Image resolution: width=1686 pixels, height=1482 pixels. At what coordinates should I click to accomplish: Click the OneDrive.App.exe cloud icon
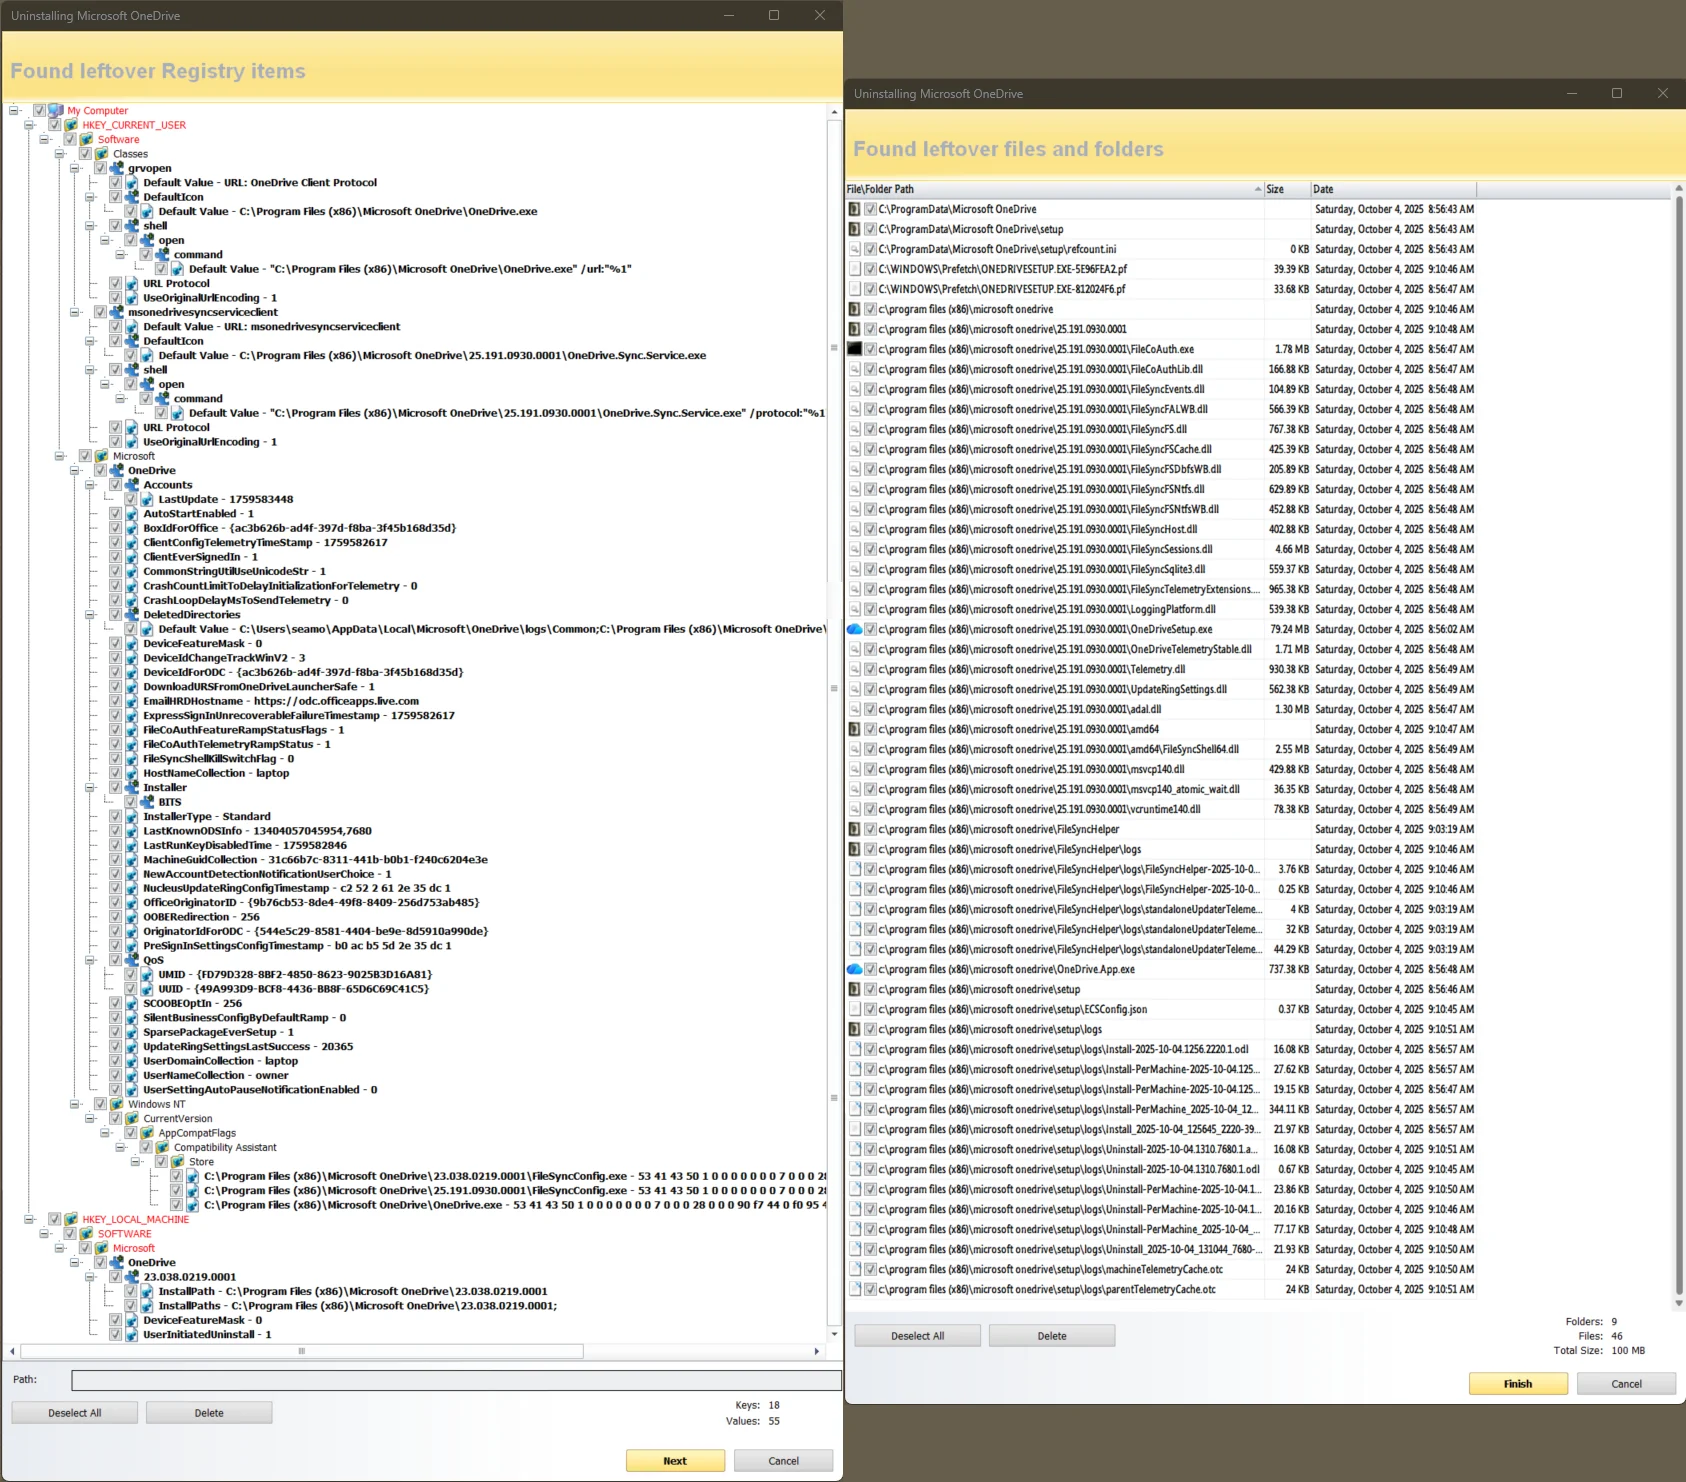(854, 969)
